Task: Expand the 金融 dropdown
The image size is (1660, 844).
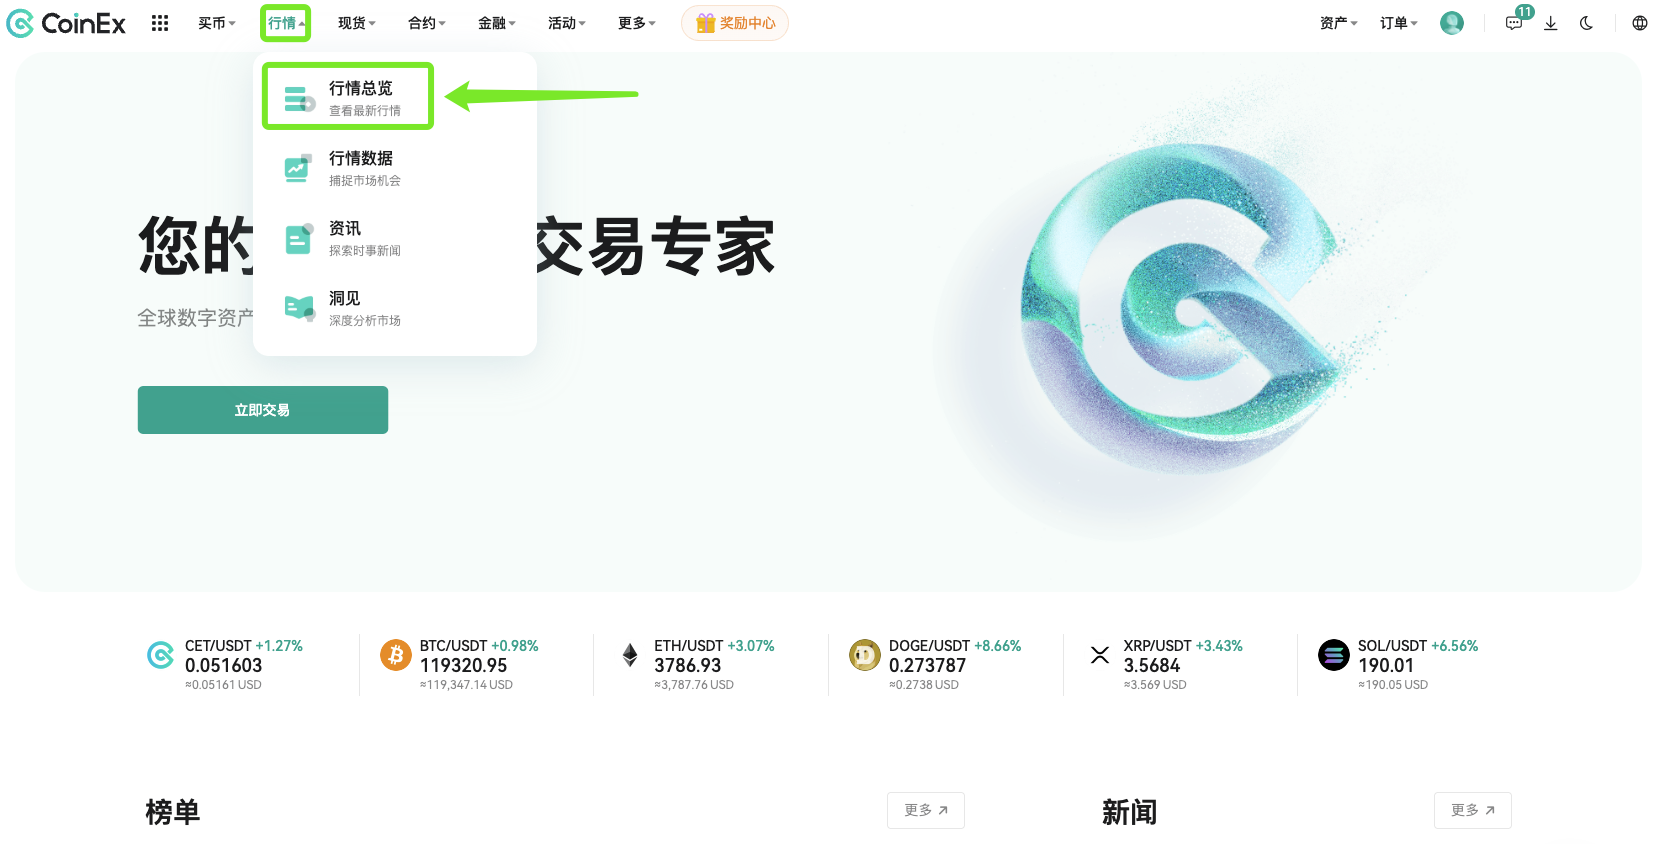Action: point(497,23)
